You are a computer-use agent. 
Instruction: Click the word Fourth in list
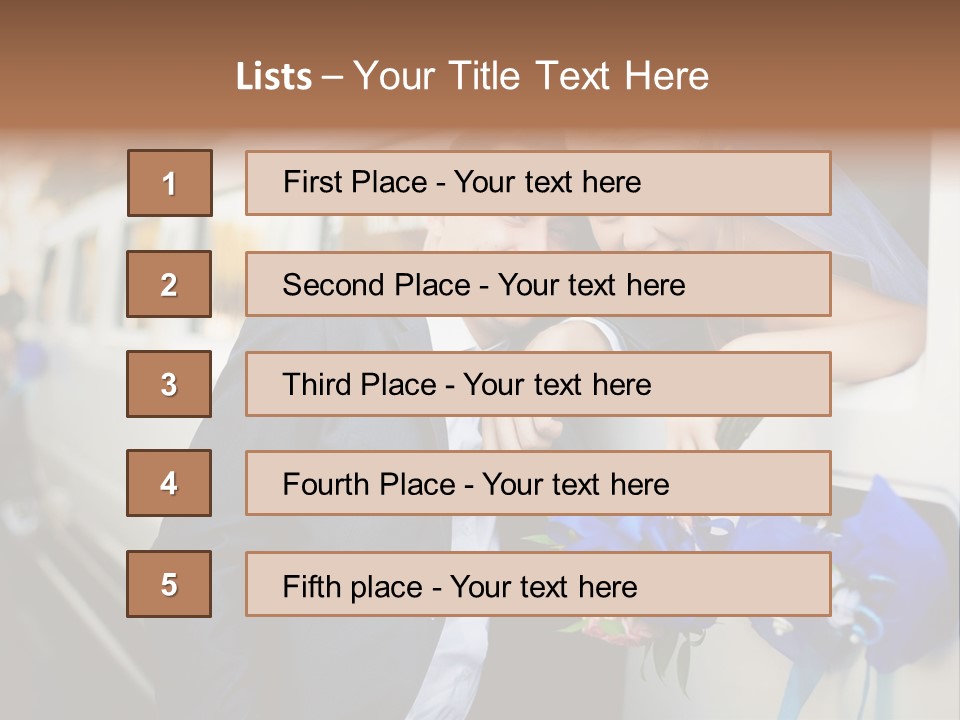coord(326,484)
